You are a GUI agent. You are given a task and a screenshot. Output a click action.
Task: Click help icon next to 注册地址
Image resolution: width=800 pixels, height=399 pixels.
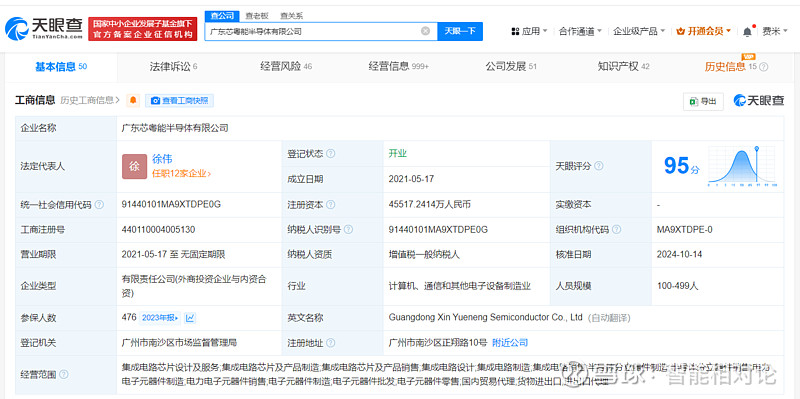click(331, 343)
